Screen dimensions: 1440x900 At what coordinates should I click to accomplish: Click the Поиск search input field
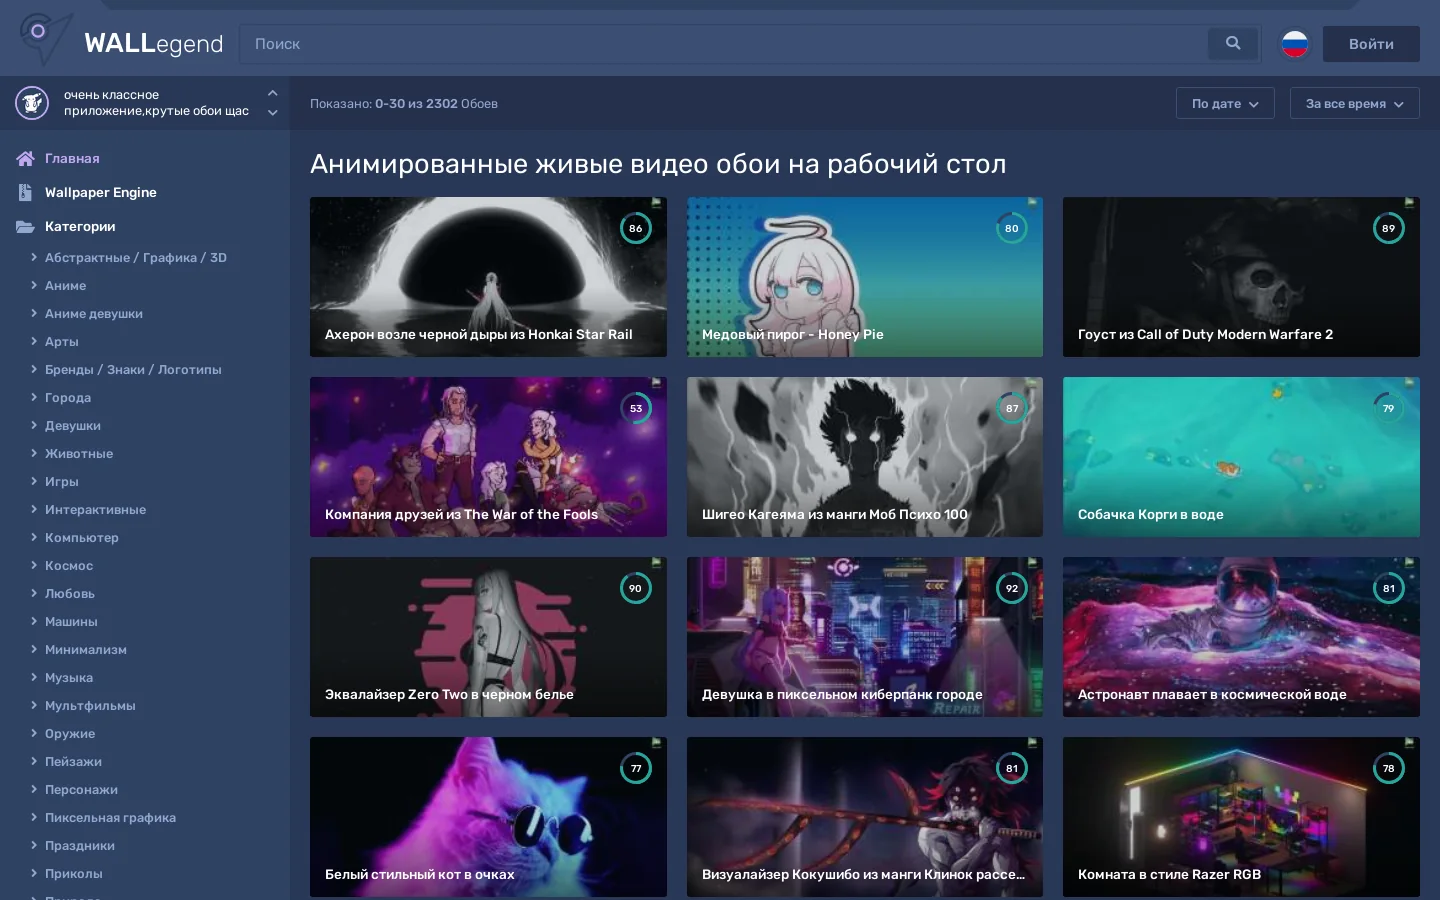[723, 44]
